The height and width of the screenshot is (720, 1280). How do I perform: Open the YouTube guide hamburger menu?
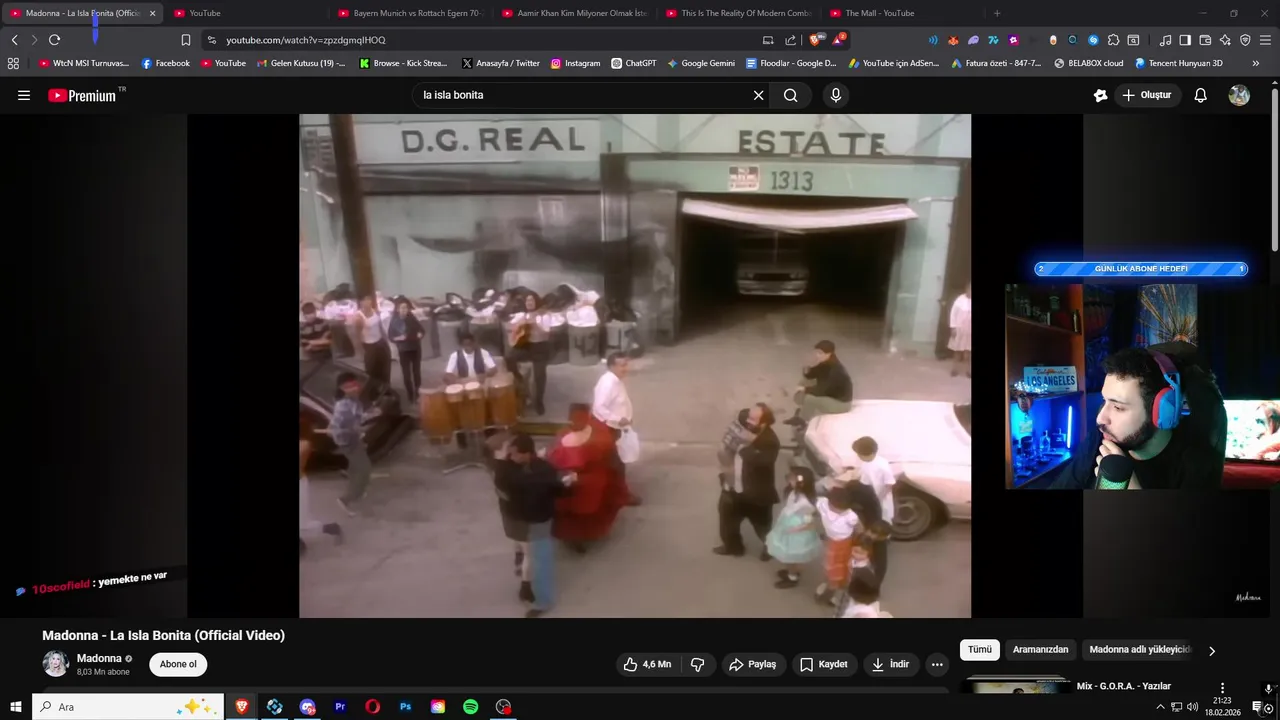point(24,95)
